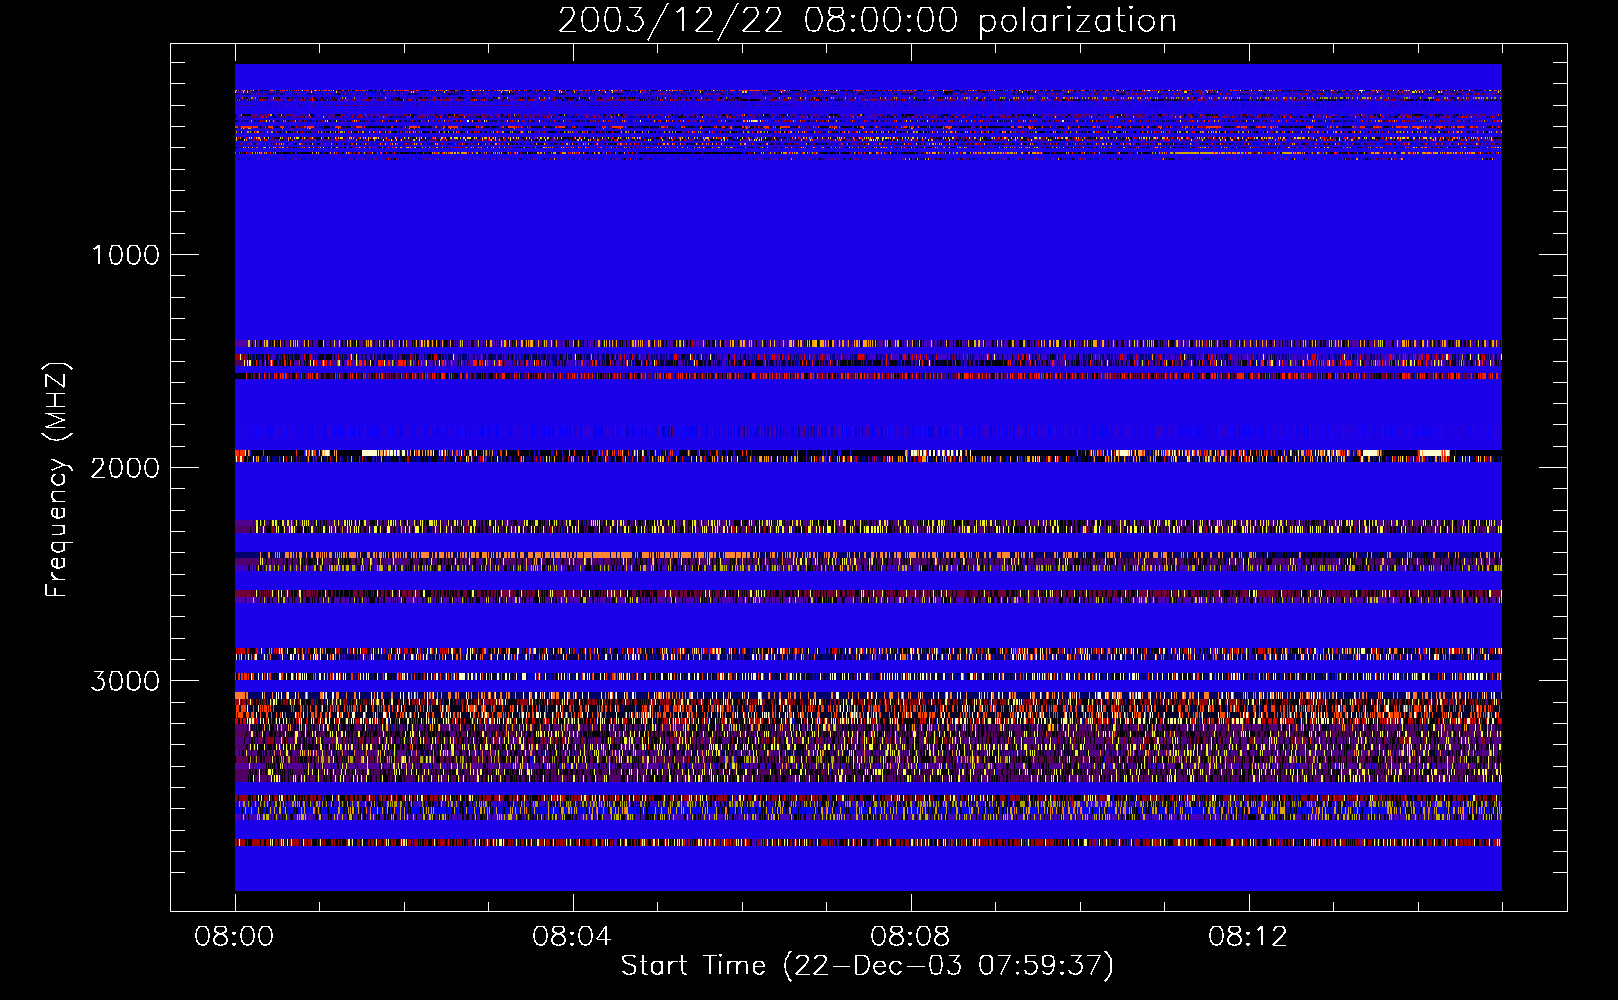Click the 2000 frequency tick label
The height and width of the screenshot is (1000, 1618).
point(125,468)
